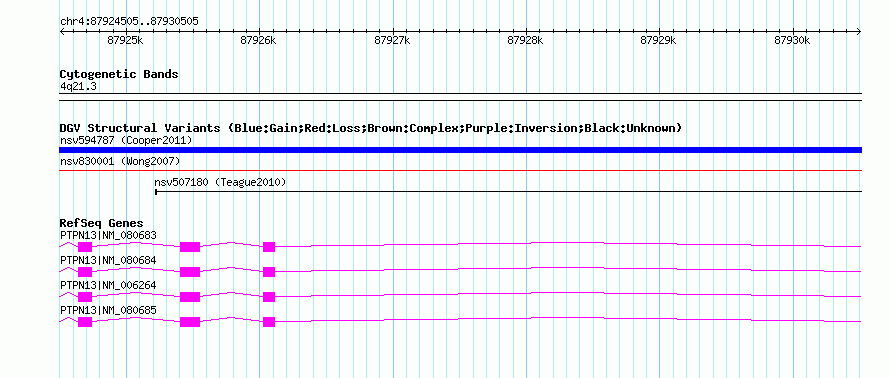Click the second exon of NM_006264
This screenshot has width=890, height=378.
pyautogui.click(x=190, y=297)
